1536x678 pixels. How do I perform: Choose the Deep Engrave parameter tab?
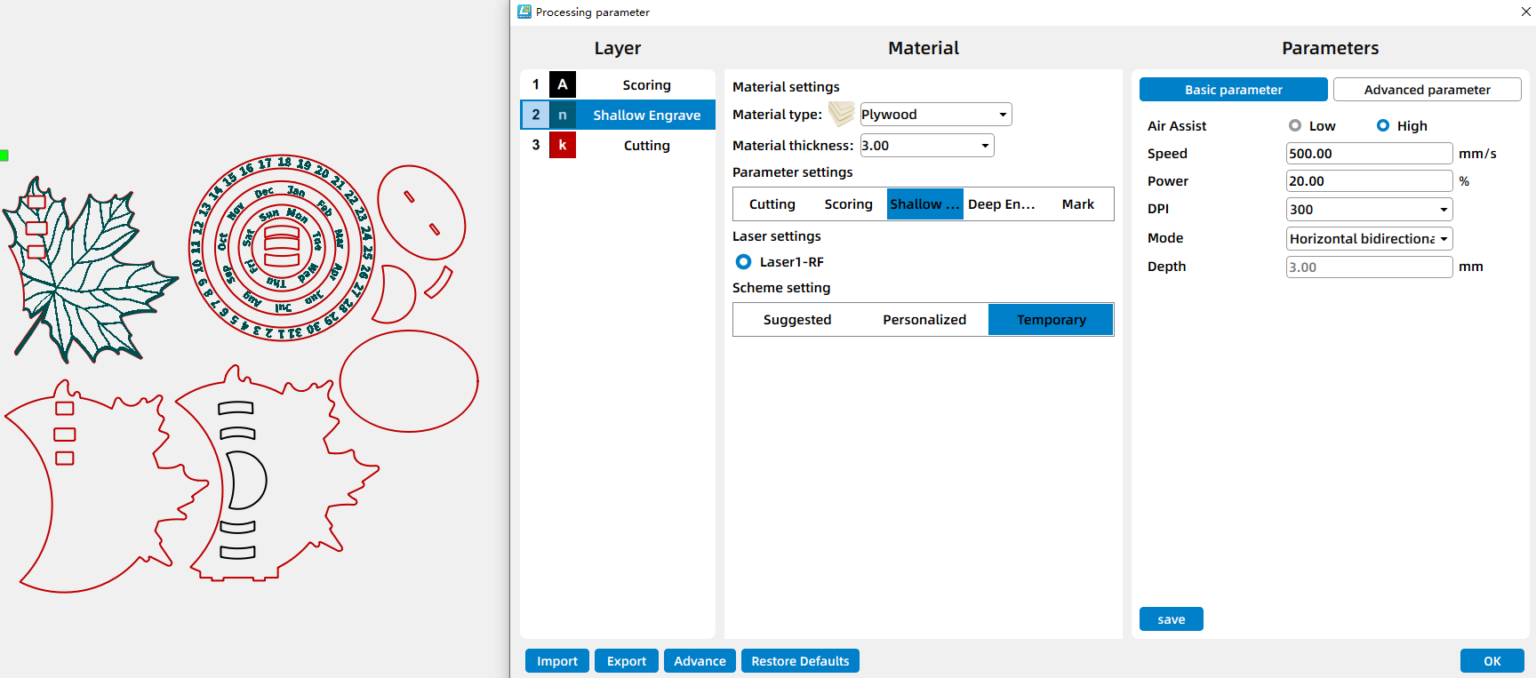(1000, 204)
